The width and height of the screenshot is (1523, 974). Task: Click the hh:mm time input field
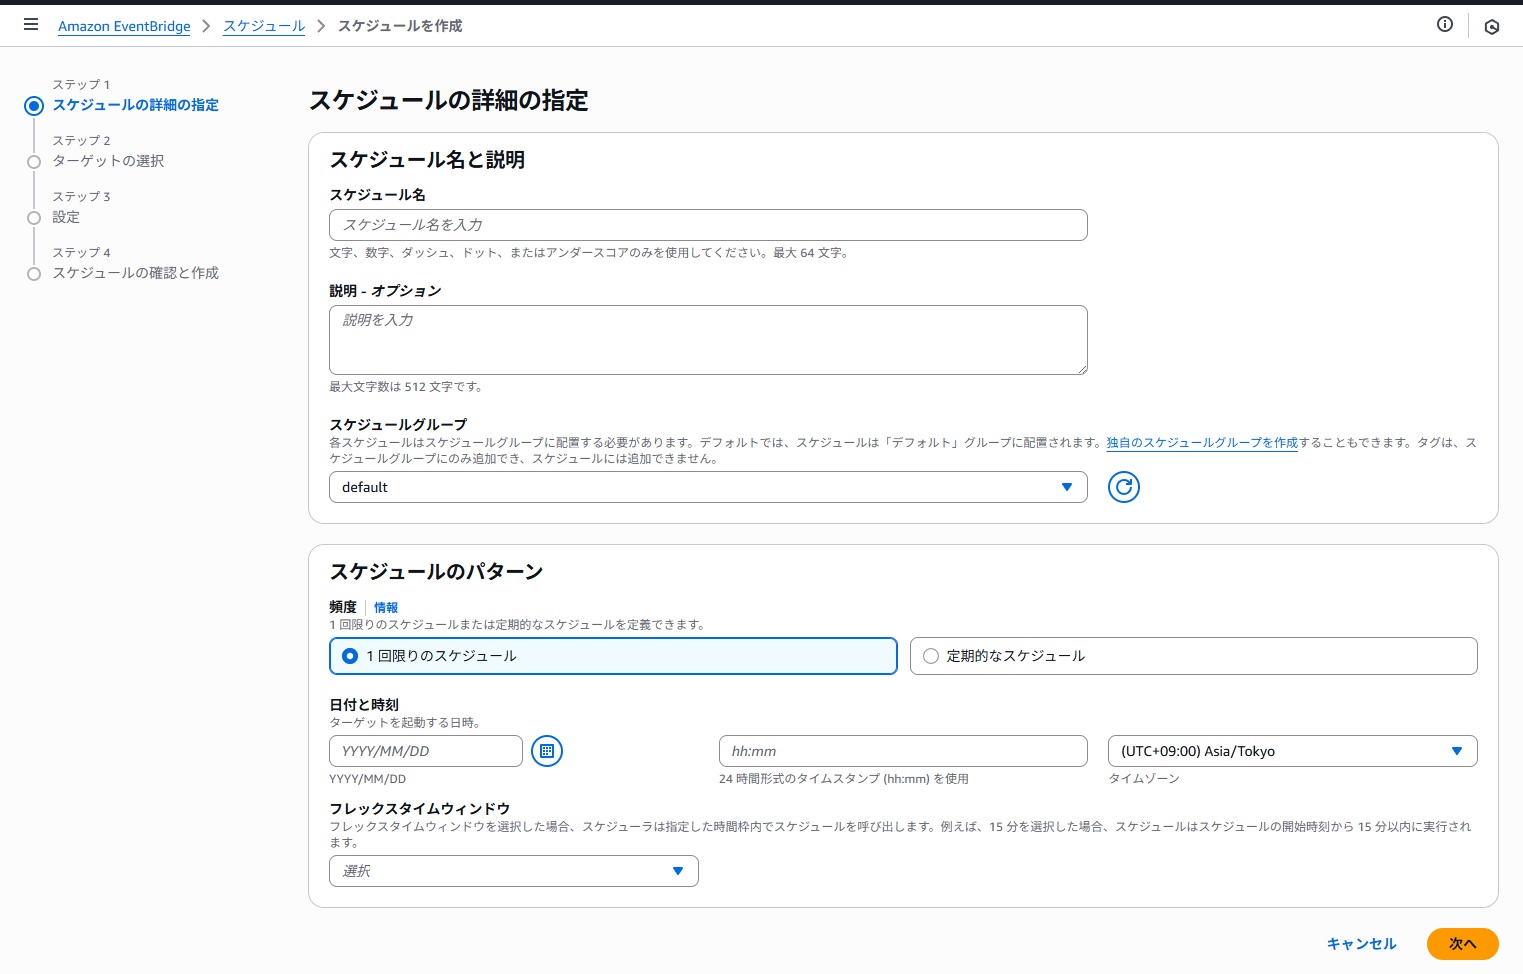[x=902, y=751]
